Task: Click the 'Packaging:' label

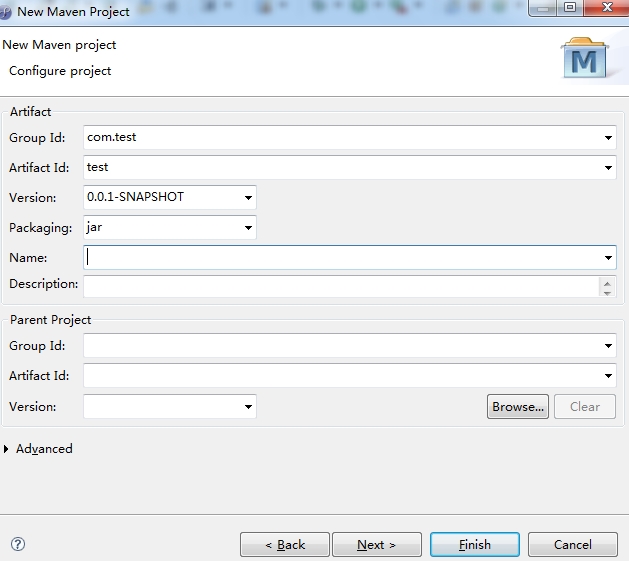Action: 41,228
